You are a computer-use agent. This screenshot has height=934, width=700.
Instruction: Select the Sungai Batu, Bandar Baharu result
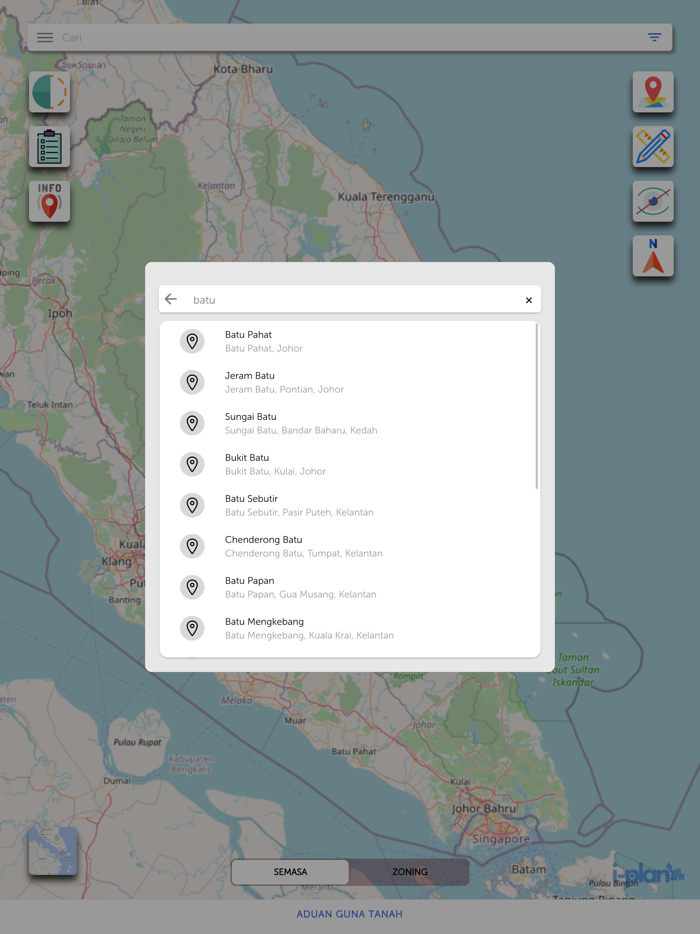pos(350,424)
